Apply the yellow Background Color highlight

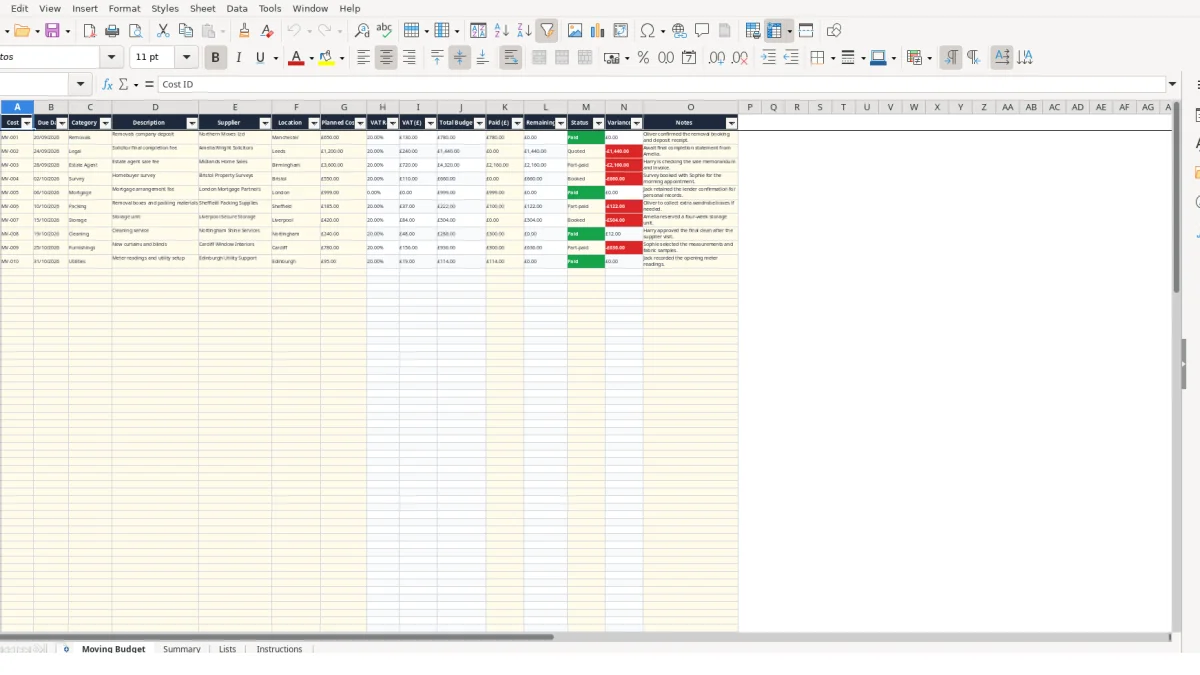326,58
